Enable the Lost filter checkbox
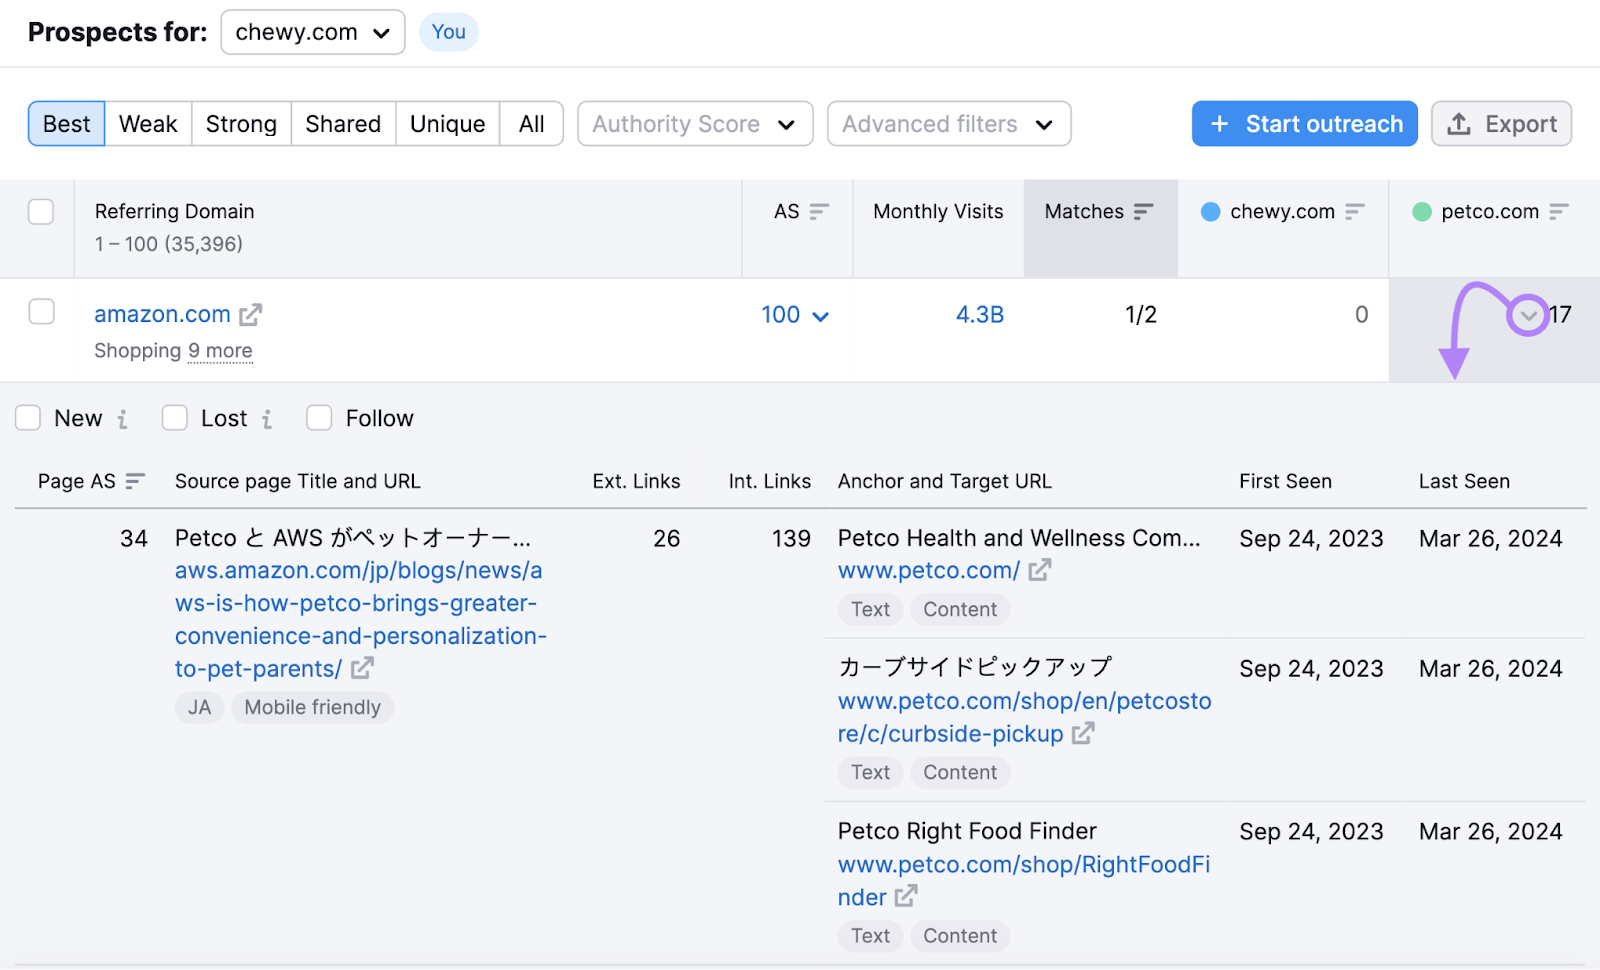 (175, 418)
